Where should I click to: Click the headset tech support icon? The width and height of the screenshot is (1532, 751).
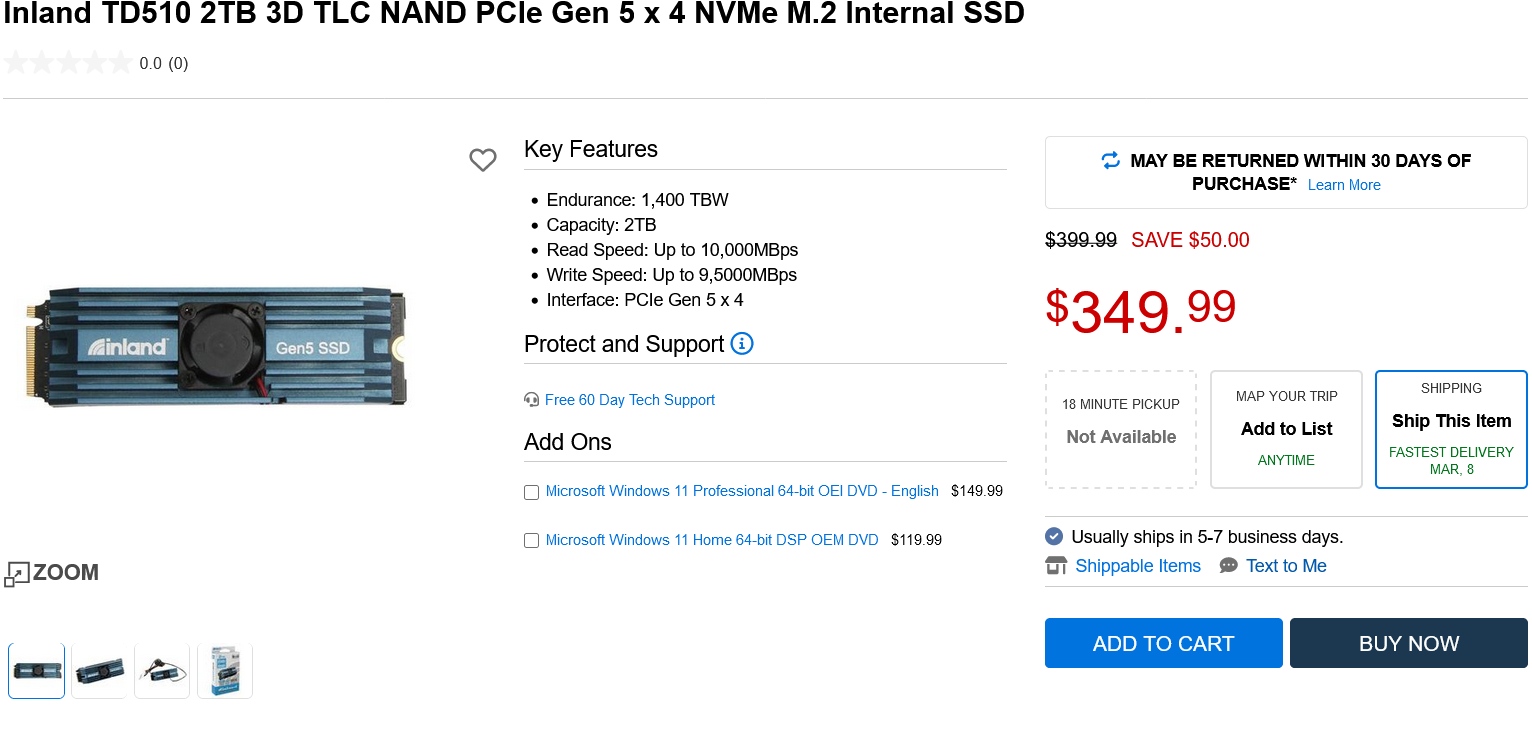coord(532,400)
